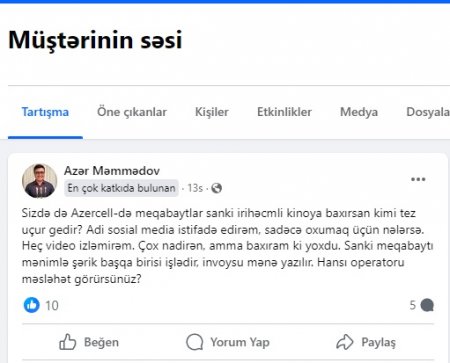Click the thumbs-up outline icon in Beğen

click(x=67, y=342)
